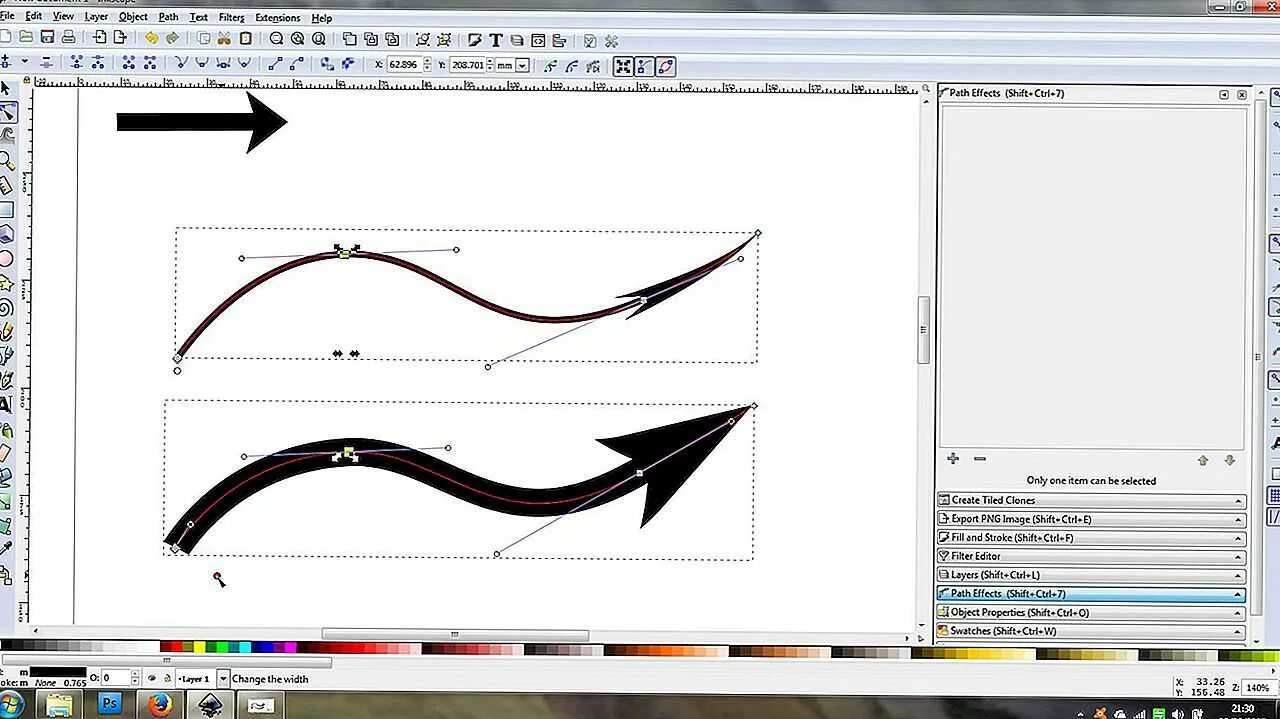
Task: Click the opacity O: input field
Action: (115, 678)
